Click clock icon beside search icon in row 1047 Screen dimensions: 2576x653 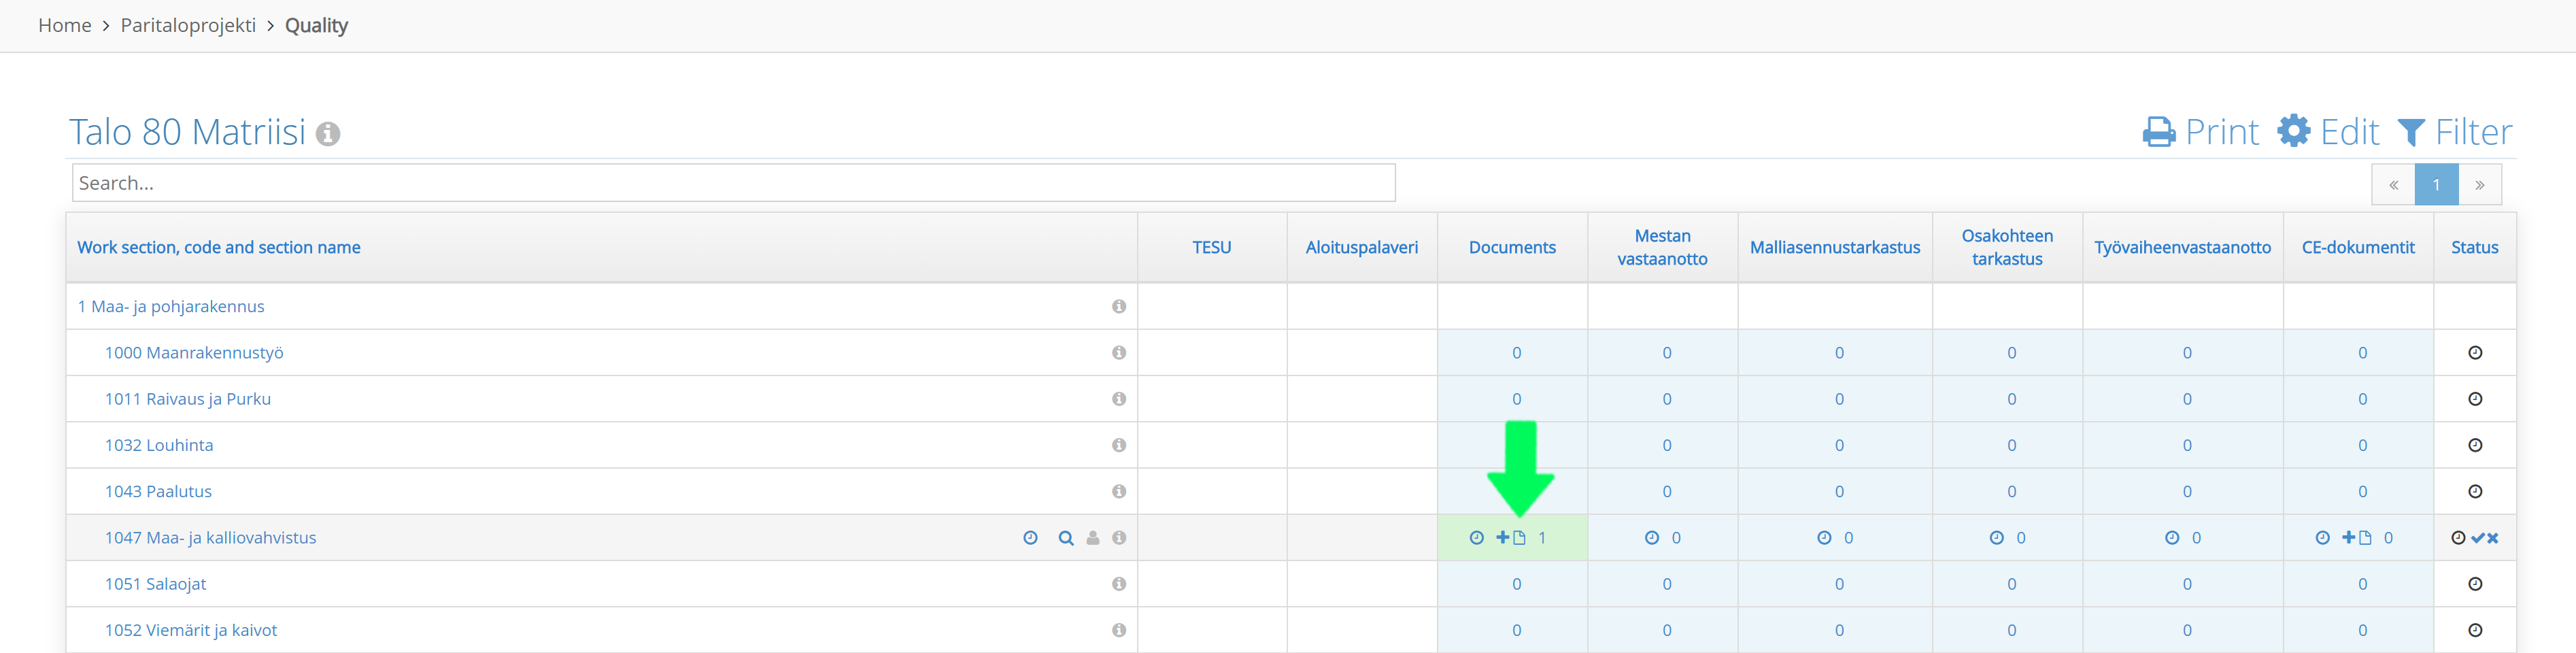click(1030, 538)
